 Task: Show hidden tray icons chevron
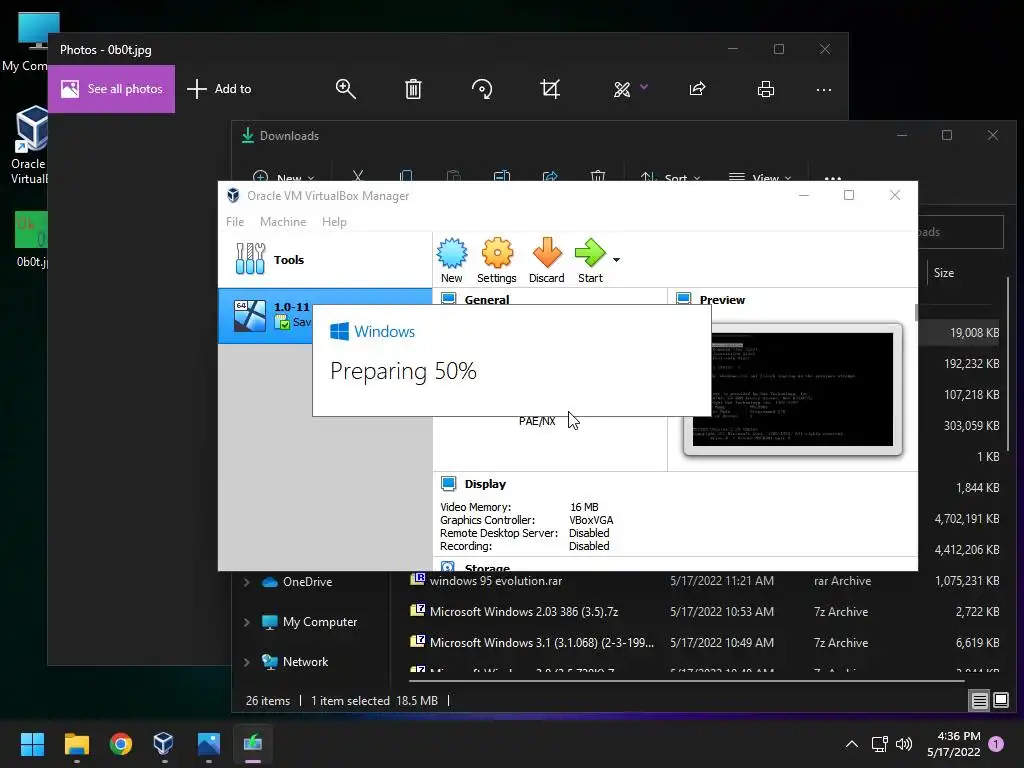tap(852, 744)
